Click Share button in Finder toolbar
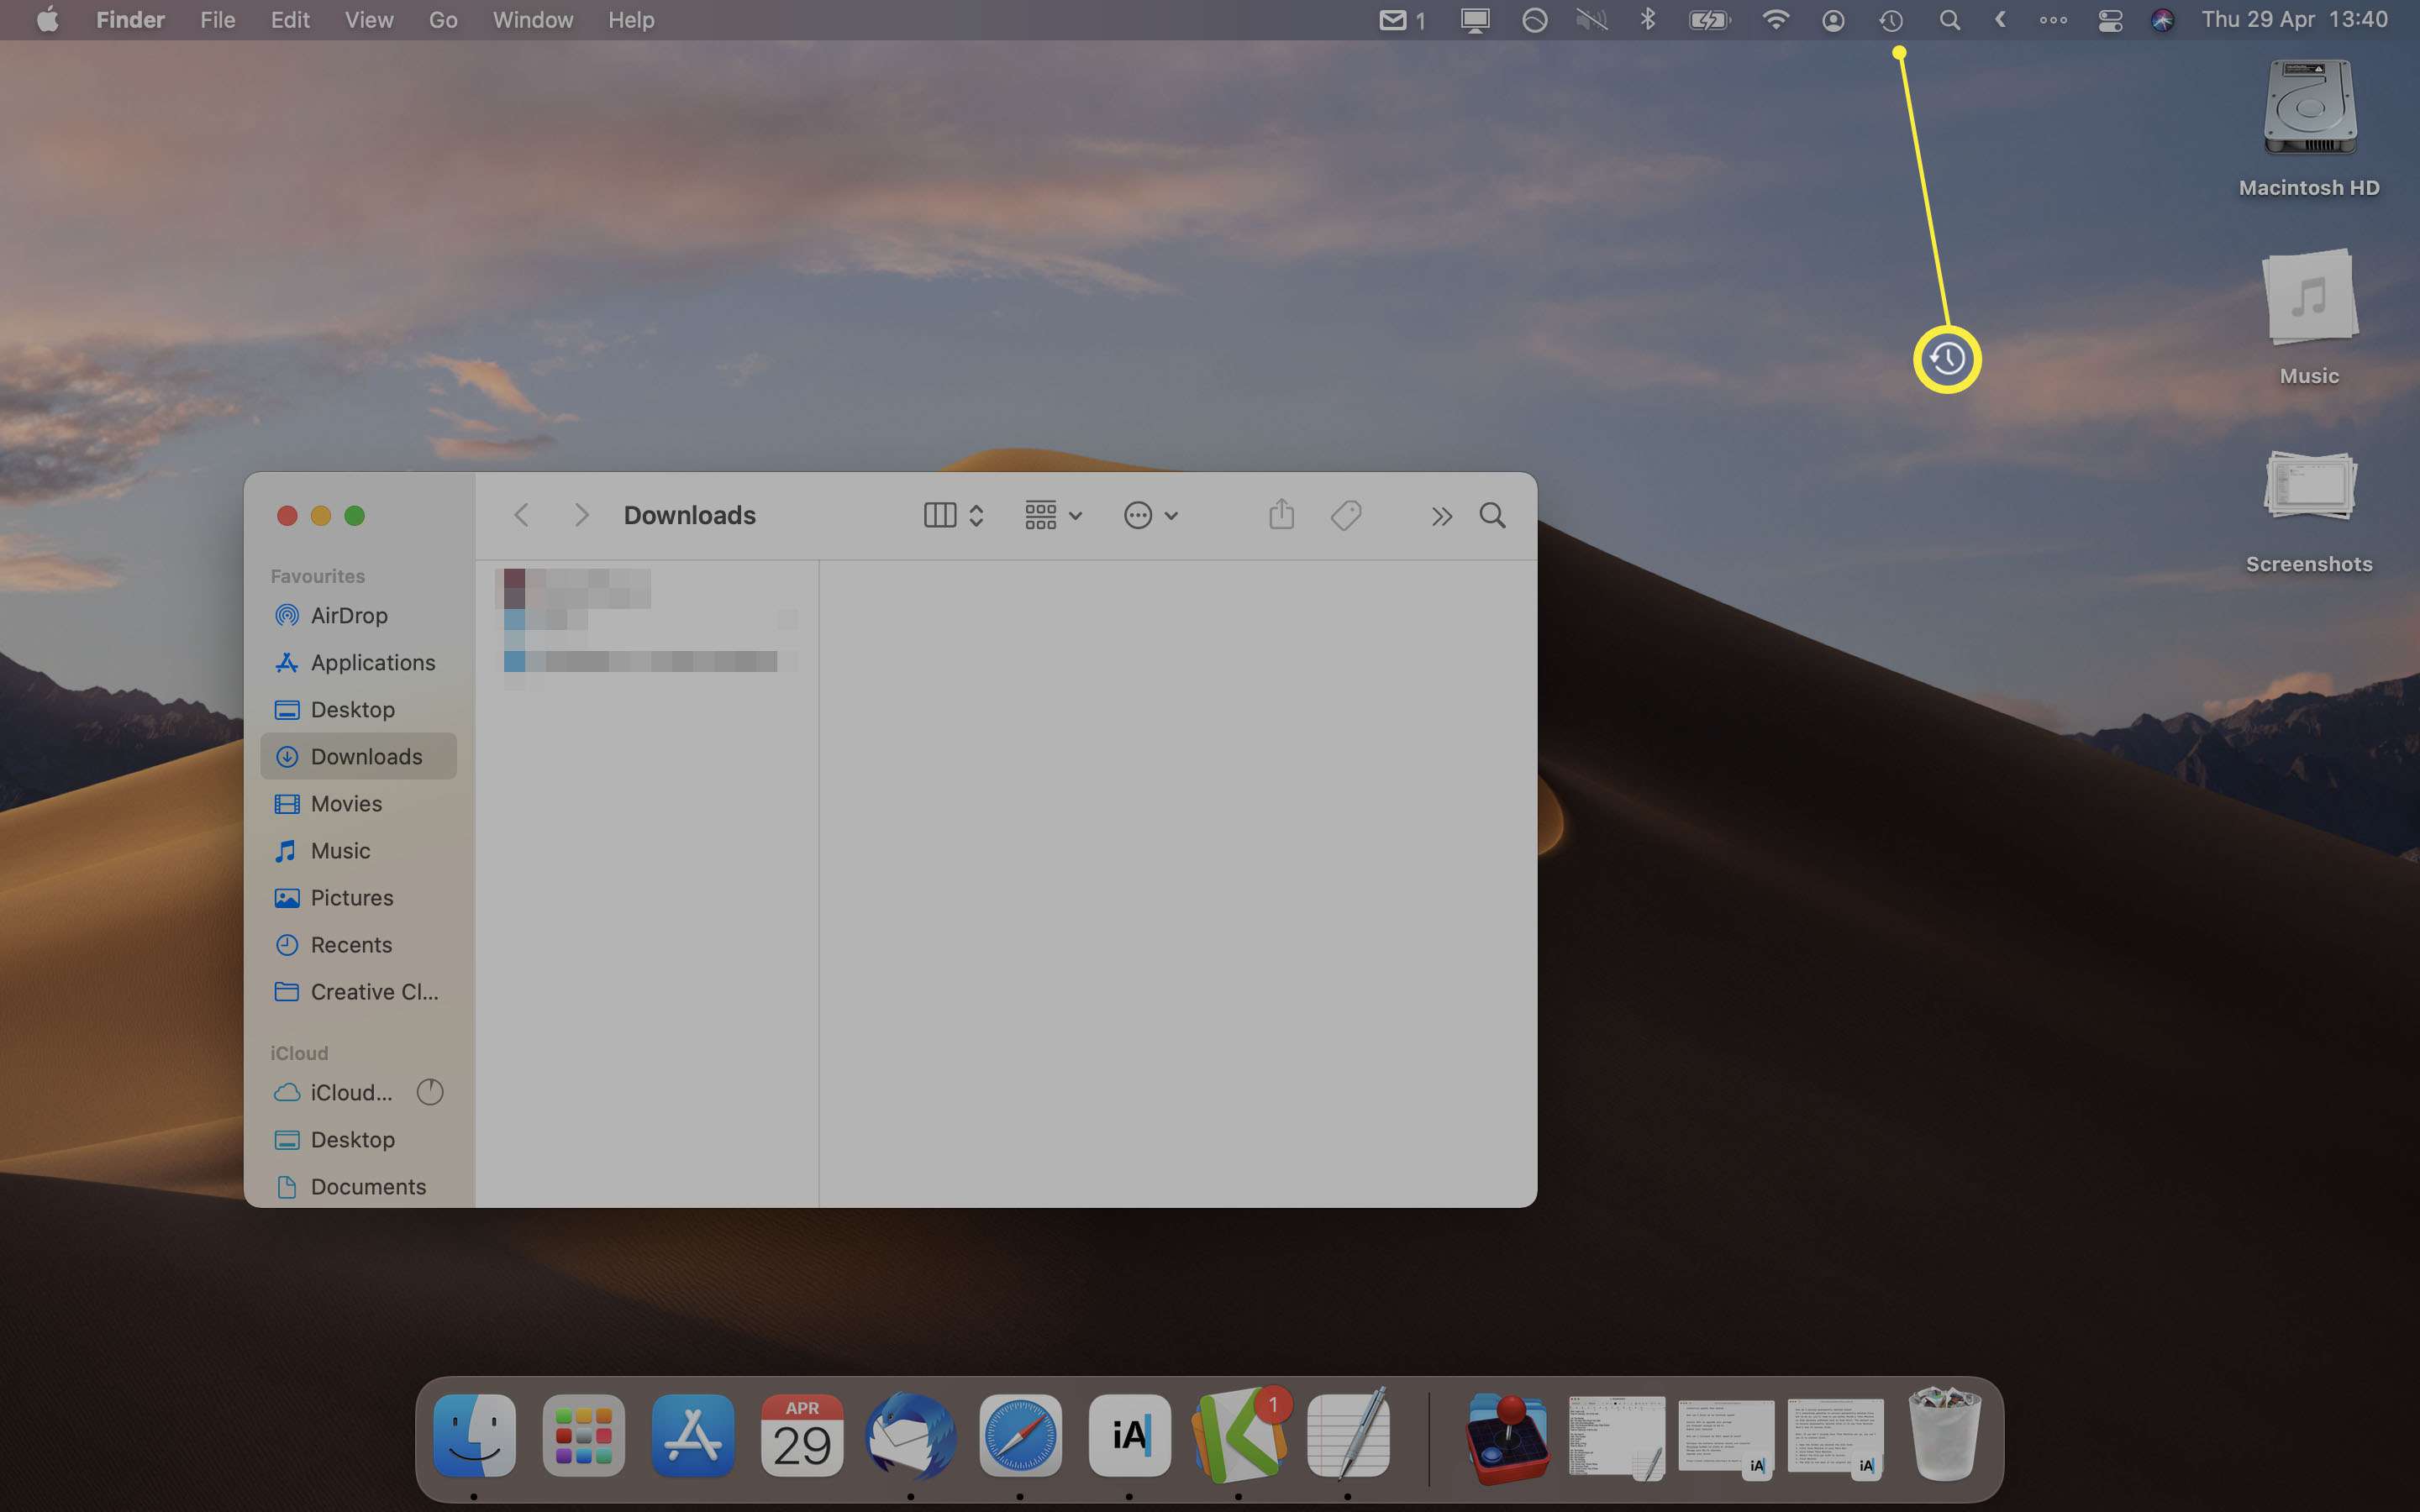 [1281, 514]
